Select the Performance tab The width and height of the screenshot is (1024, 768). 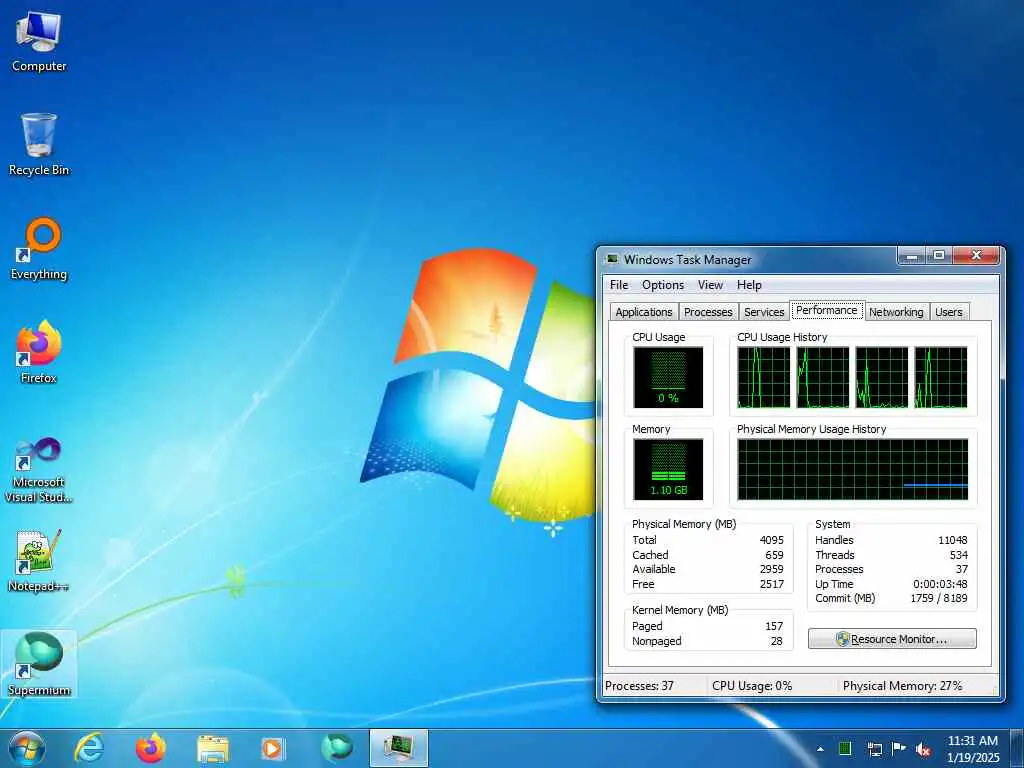click(x=827, y=310)
